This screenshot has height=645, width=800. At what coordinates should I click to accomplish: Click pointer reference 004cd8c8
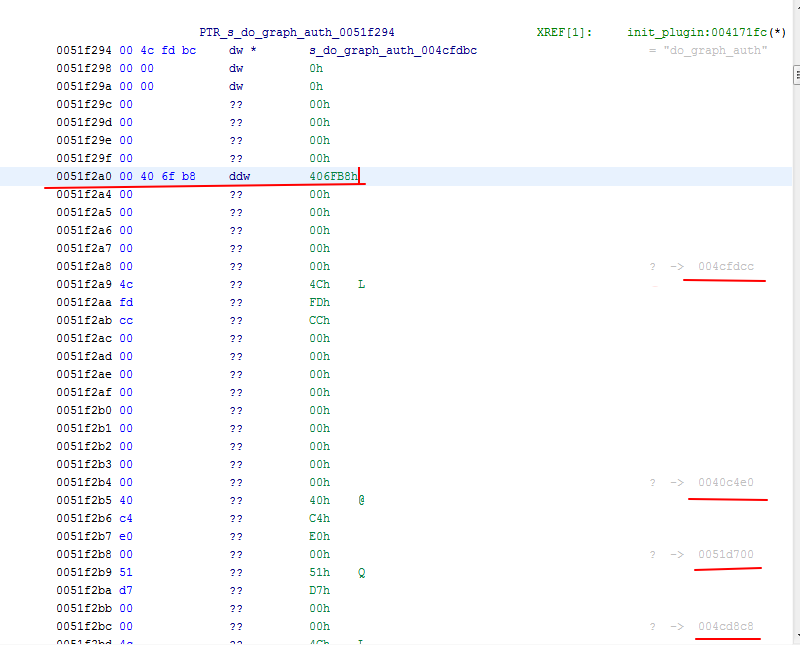(x=726, y=626)
